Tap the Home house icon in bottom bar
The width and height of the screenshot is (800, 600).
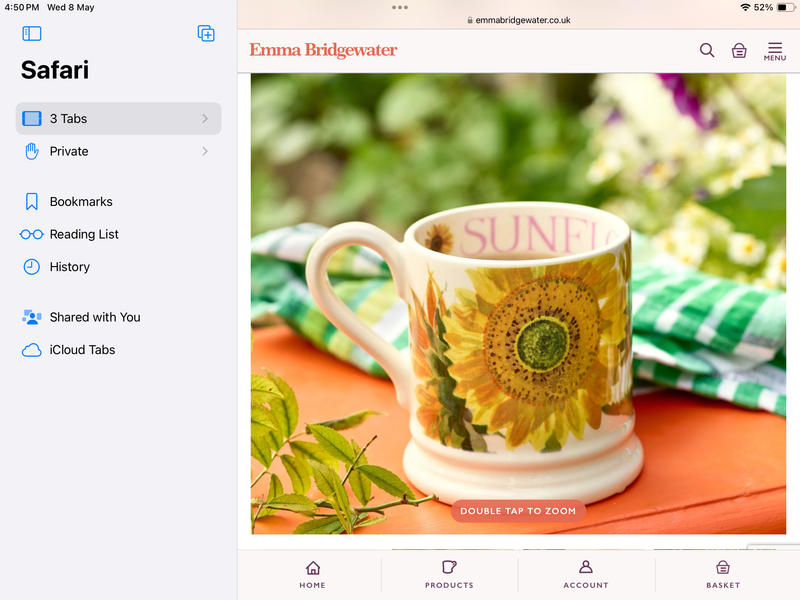(313, 567)
